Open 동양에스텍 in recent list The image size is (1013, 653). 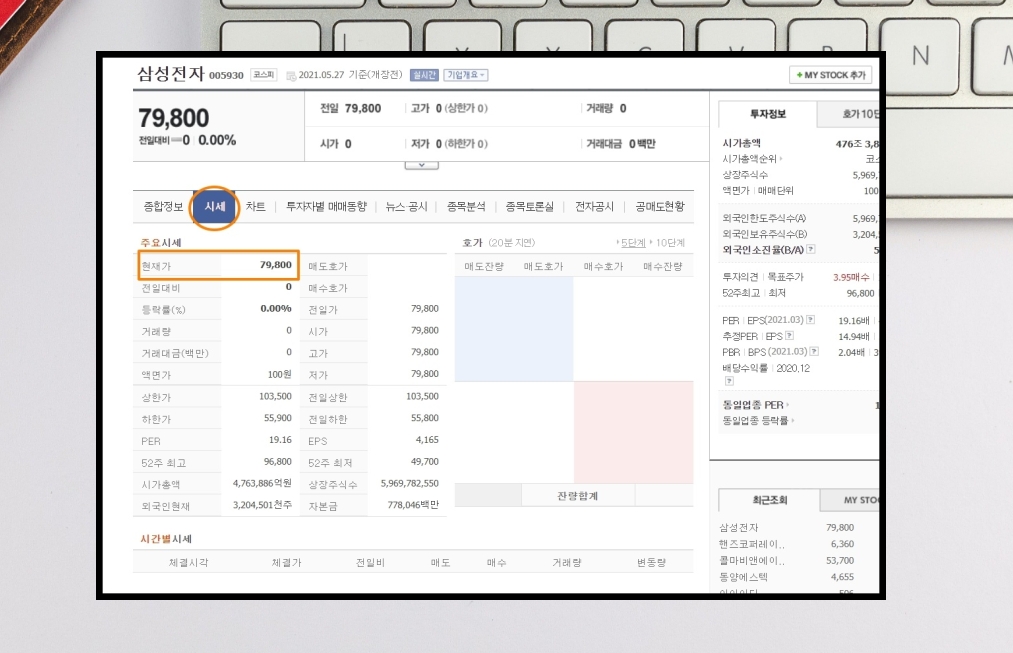[743, 577]
